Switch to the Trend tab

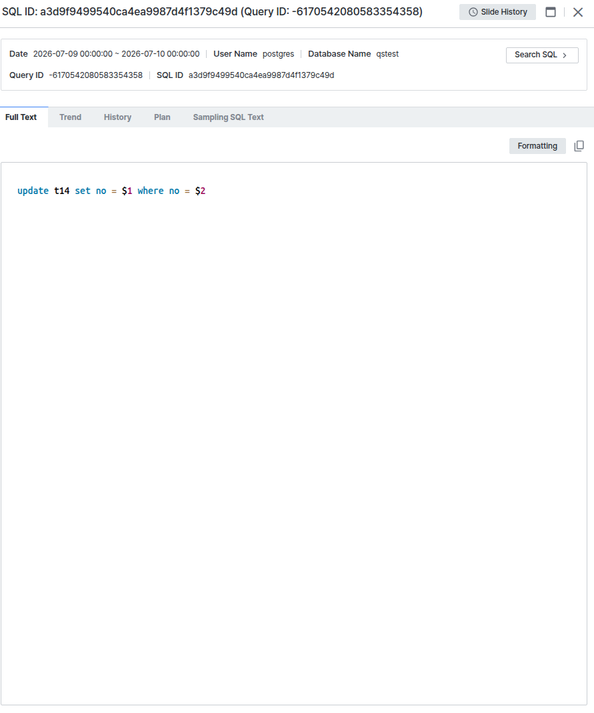[70, 117]
